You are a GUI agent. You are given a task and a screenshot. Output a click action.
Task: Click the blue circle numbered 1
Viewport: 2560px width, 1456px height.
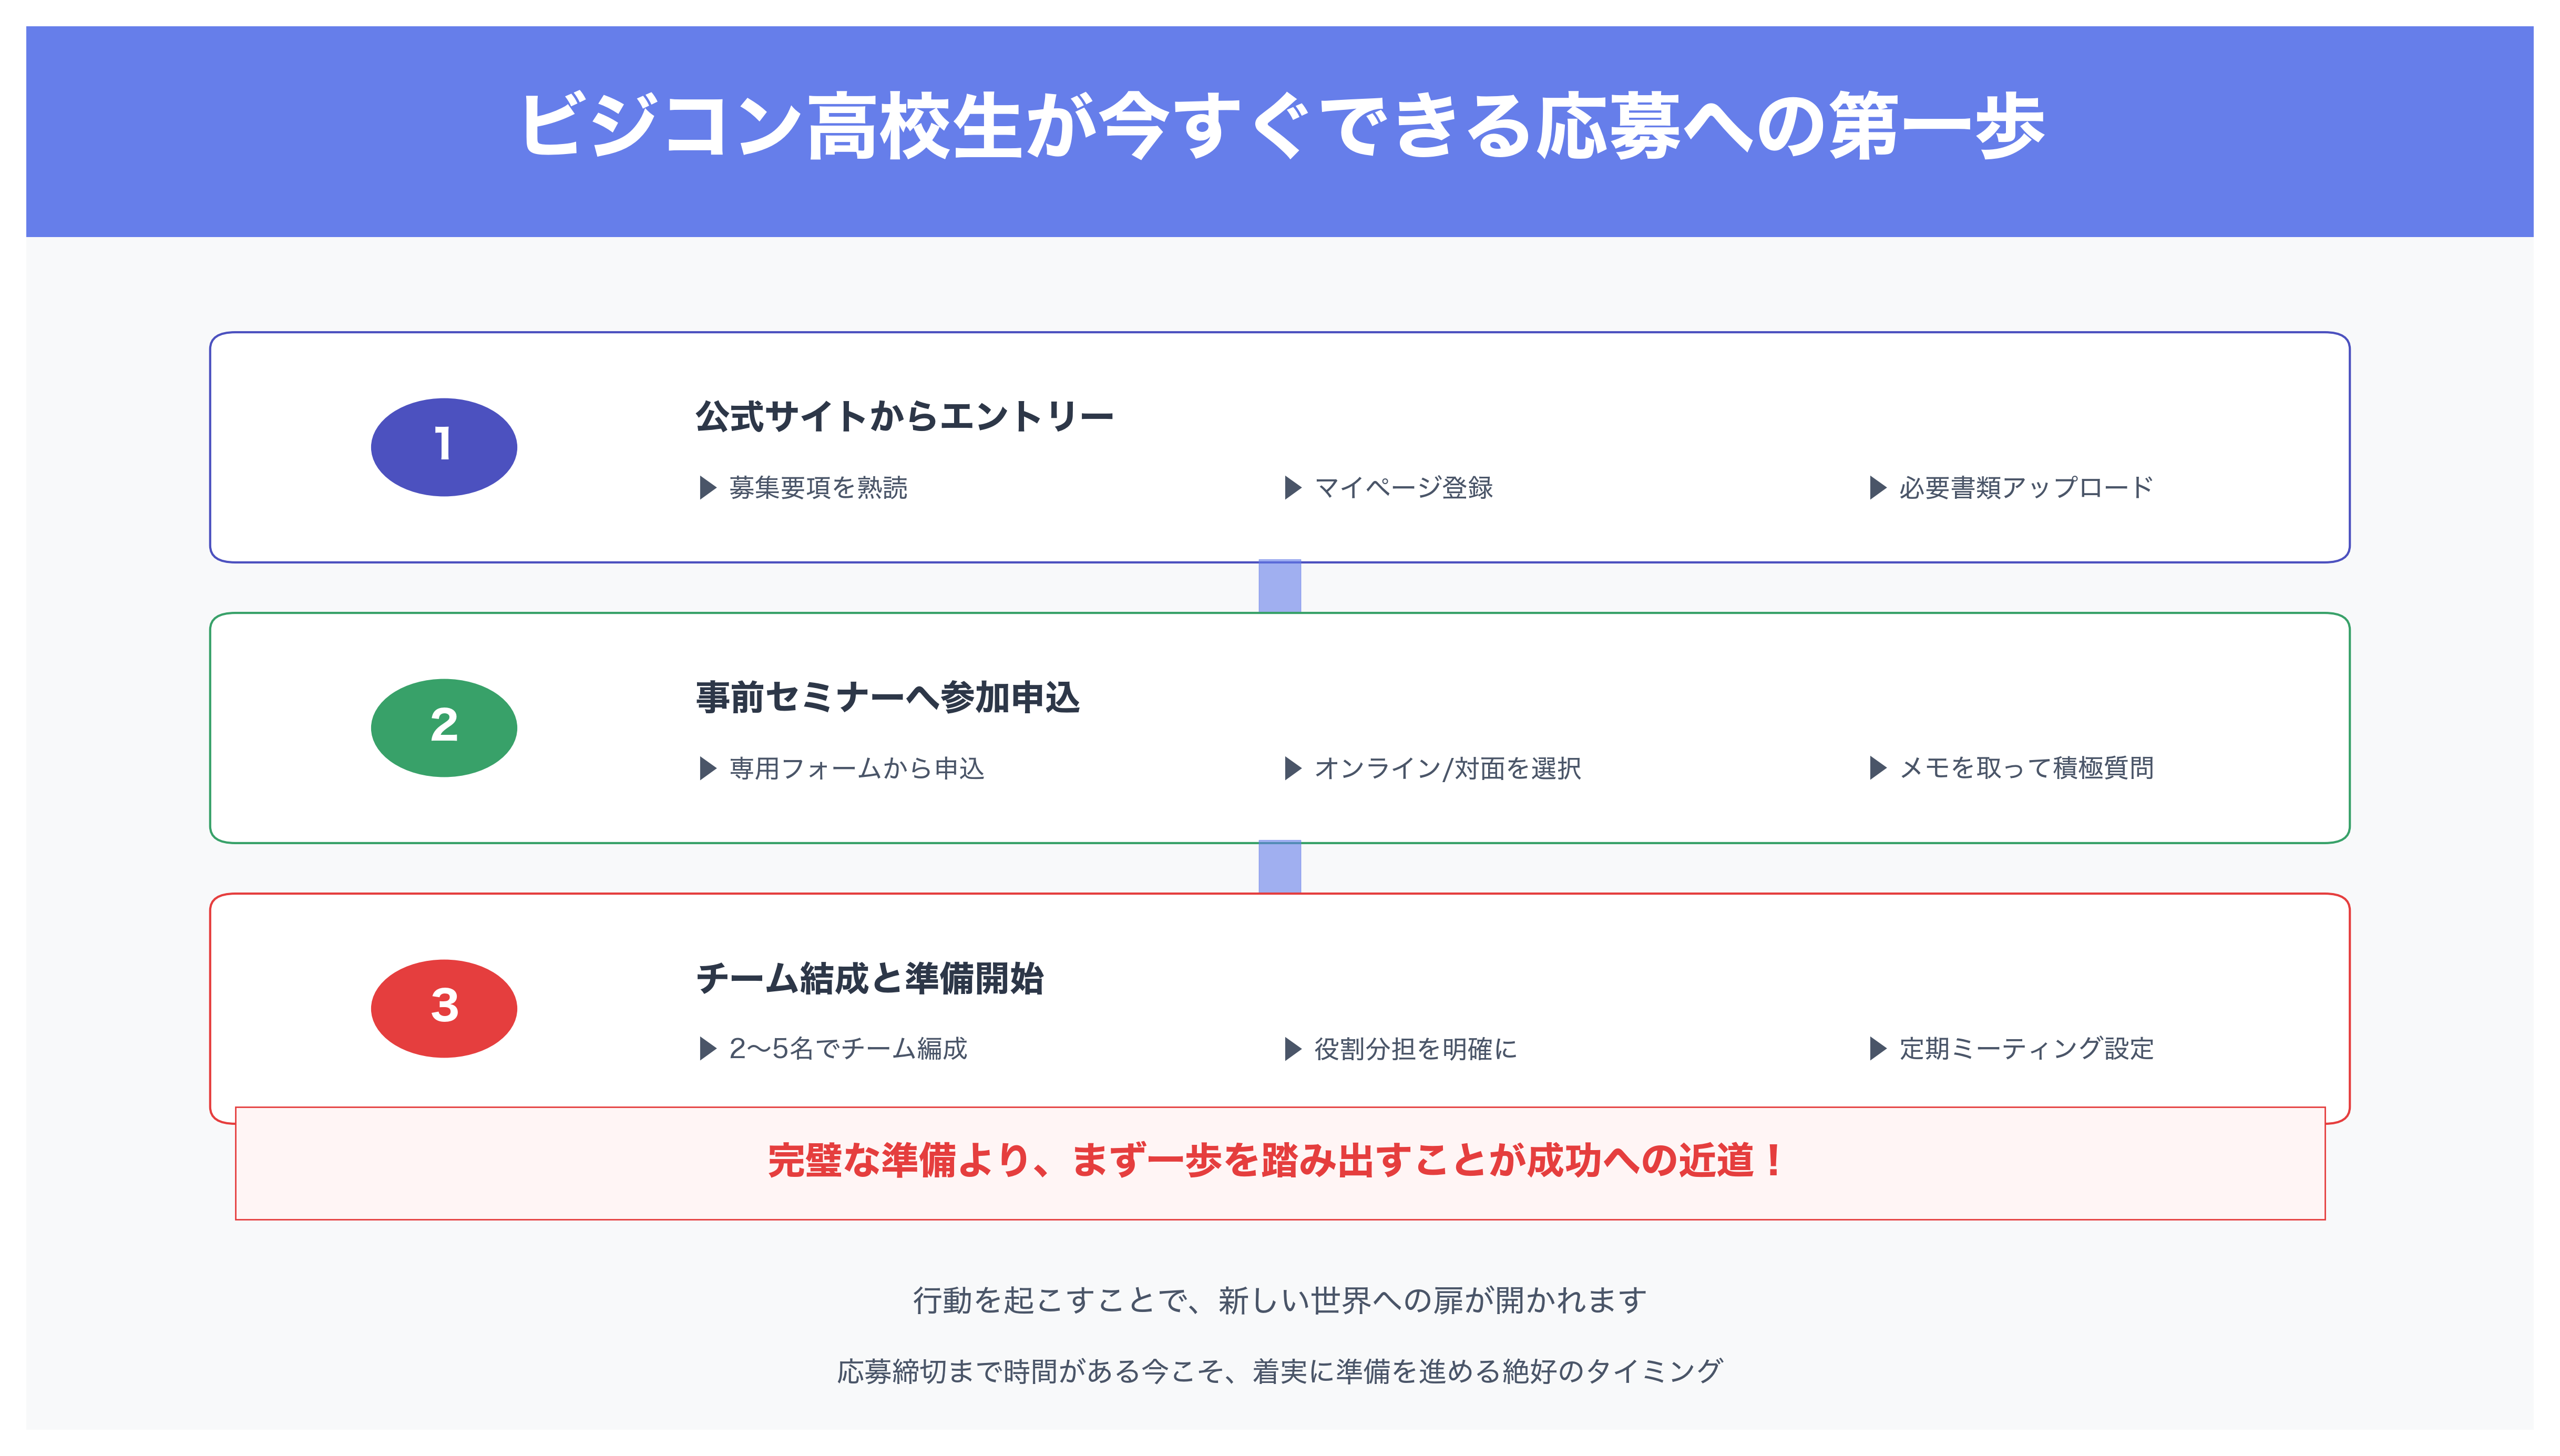(x=443, y=447)
